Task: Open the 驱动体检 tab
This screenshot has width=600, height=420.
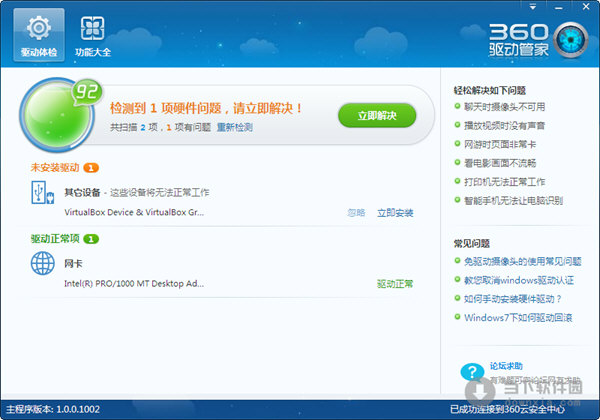Action: (39, 35)
